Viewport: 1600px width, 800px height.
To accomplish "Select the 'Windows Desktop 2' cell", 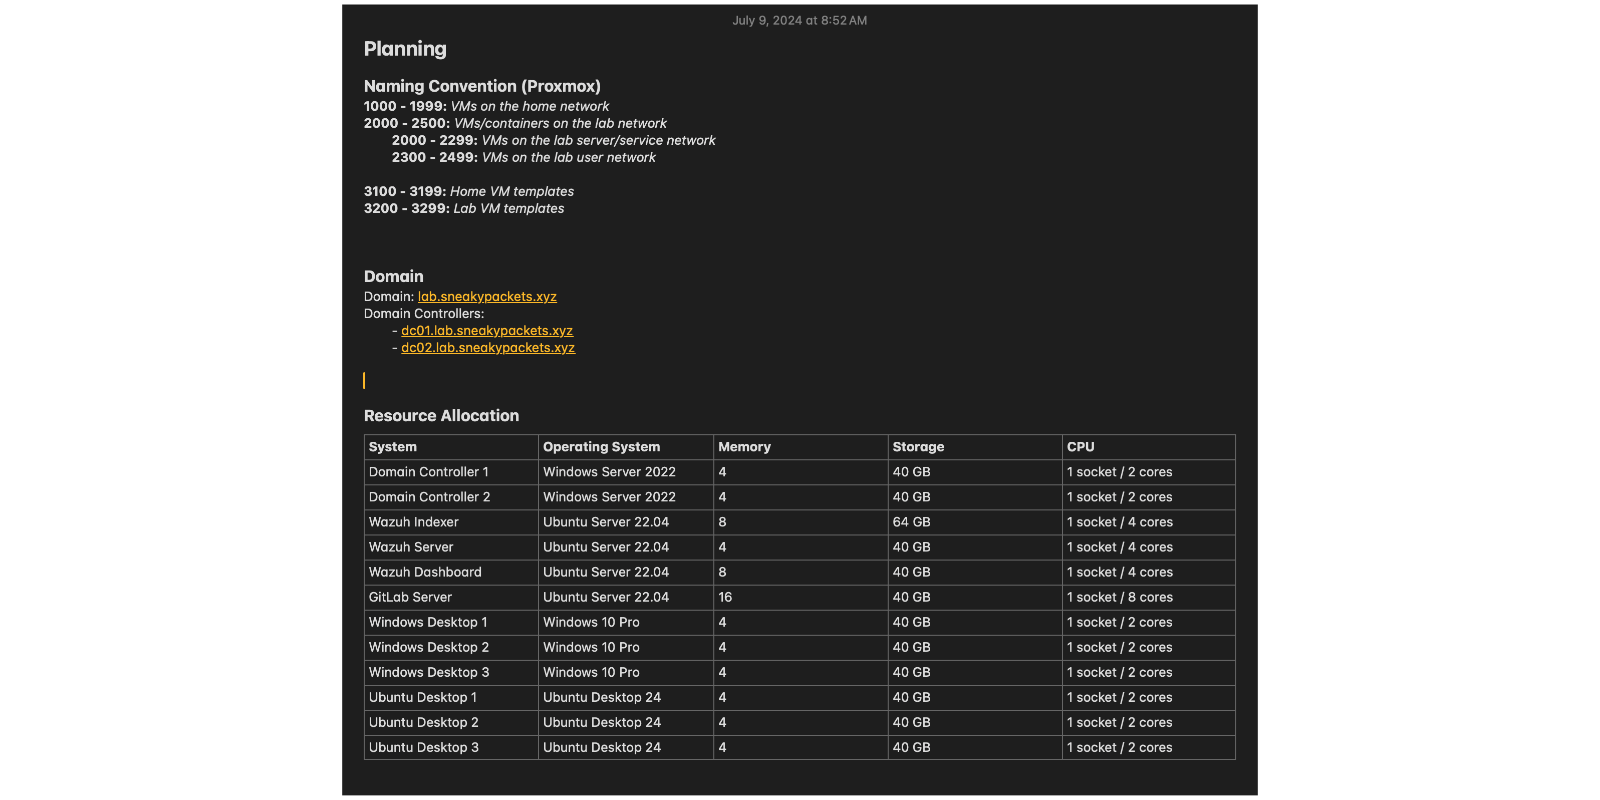I will [x=452, y=647].
